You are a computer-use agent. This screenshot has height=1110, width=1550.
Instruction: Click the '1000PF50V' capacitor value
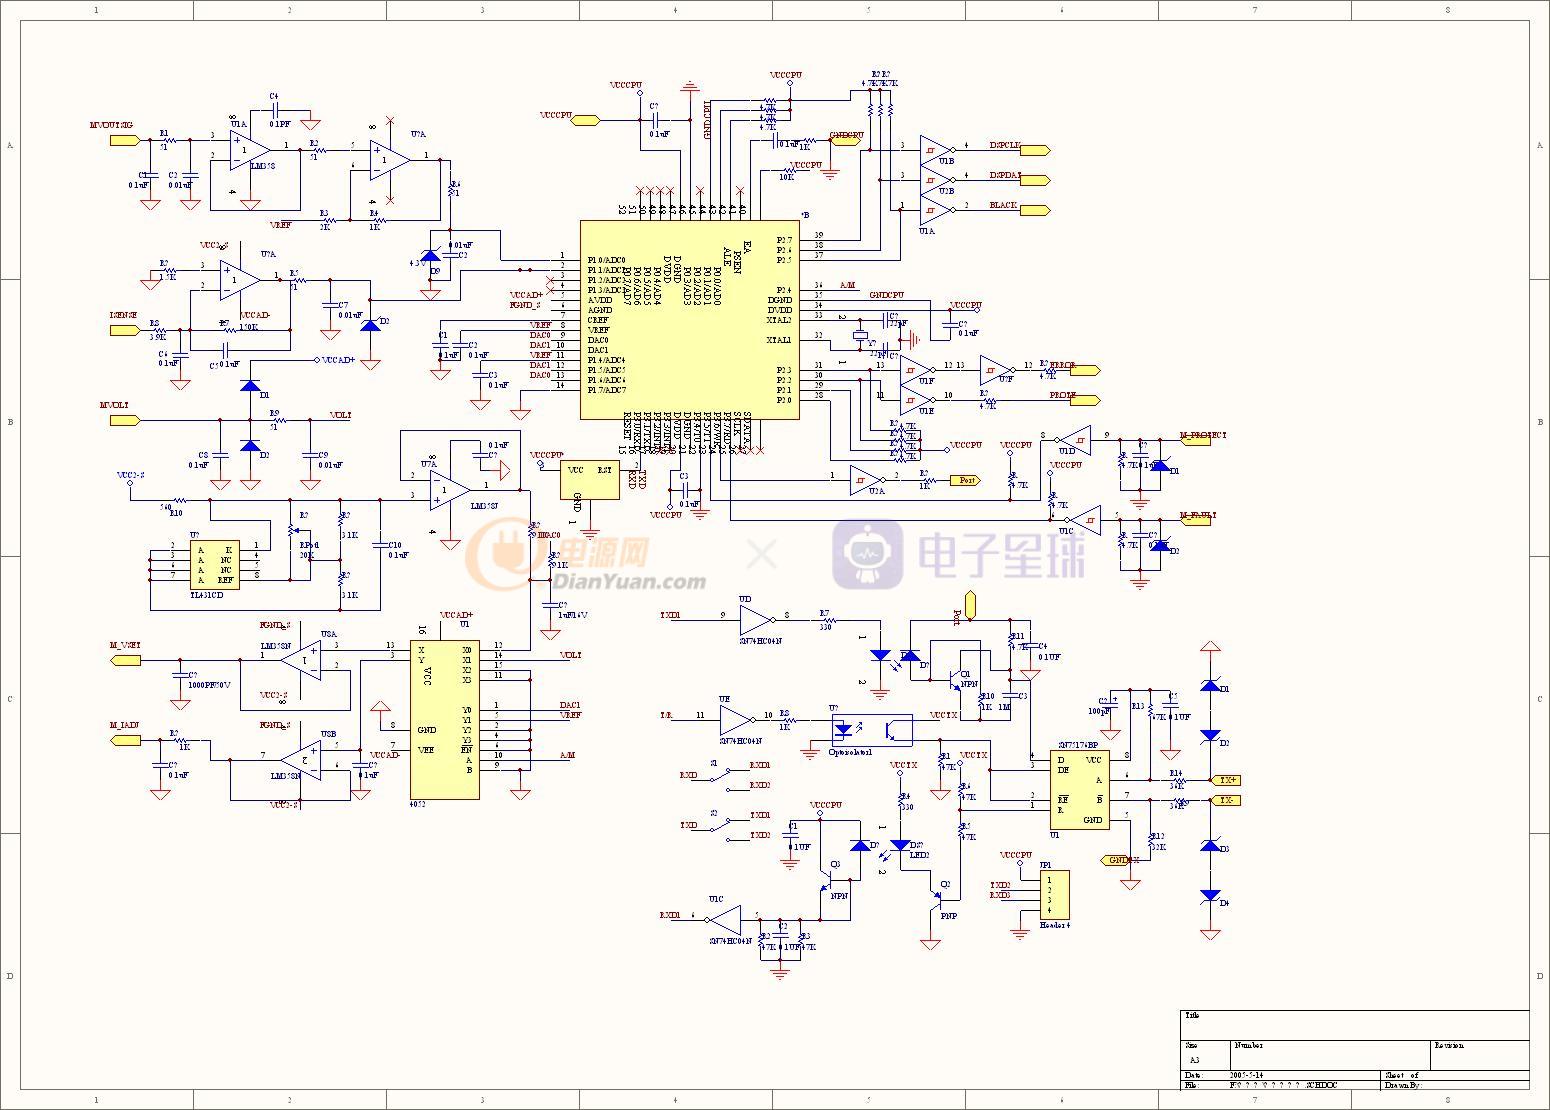pos(210,685)
